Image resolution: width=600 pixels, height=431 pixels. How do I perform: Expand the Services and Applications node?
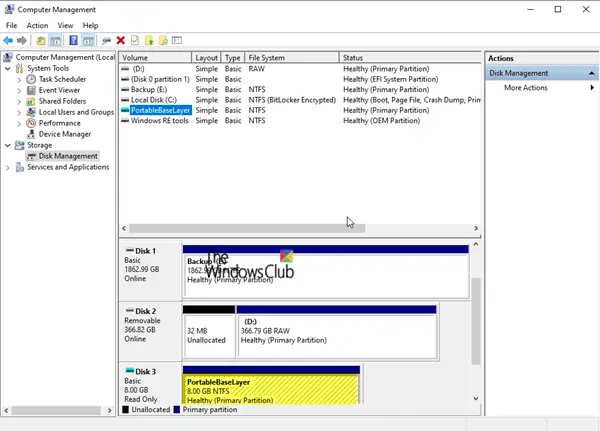coord(8,167)
